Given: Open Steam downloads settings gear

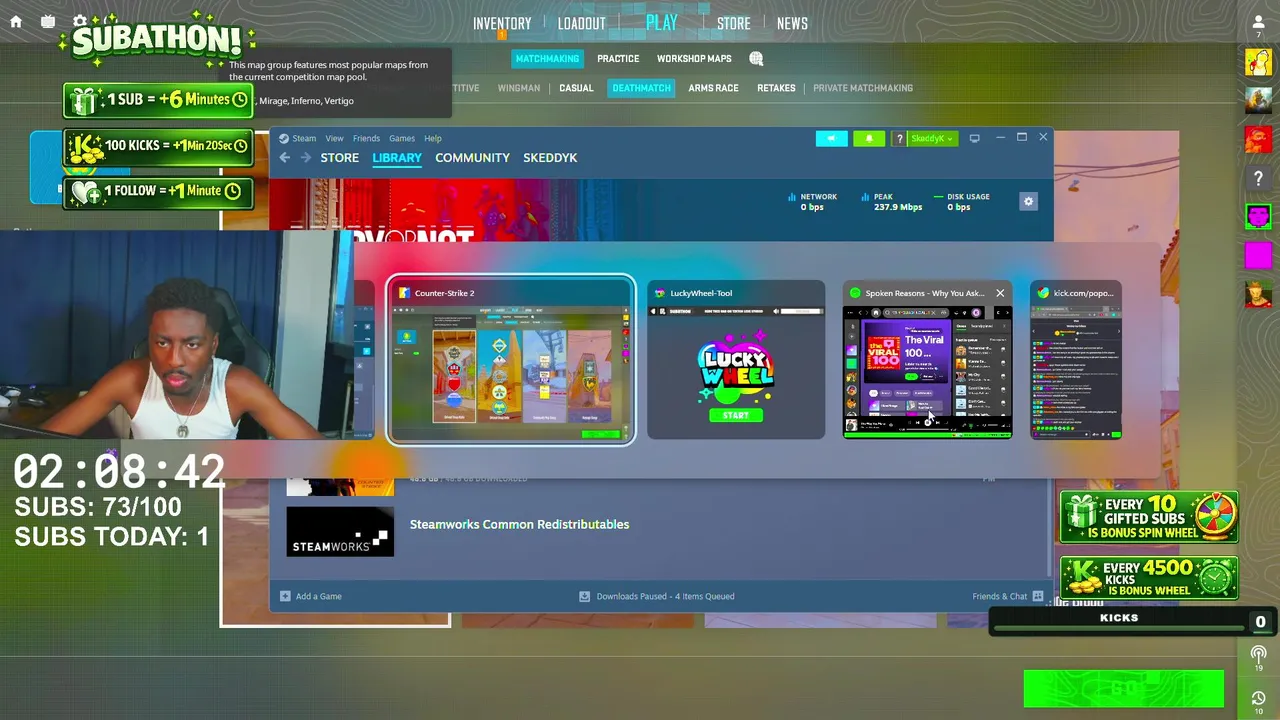Looking at the screenshot, I should pos(1028,201).
